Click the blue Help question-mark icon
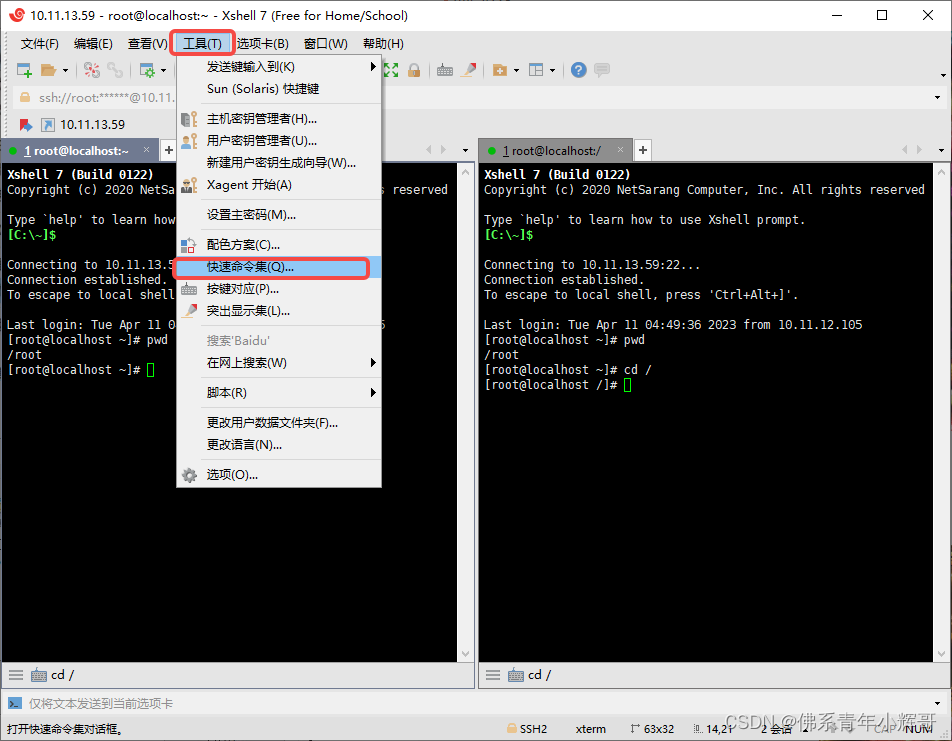952x741 pixels. [x=579, y=70]
